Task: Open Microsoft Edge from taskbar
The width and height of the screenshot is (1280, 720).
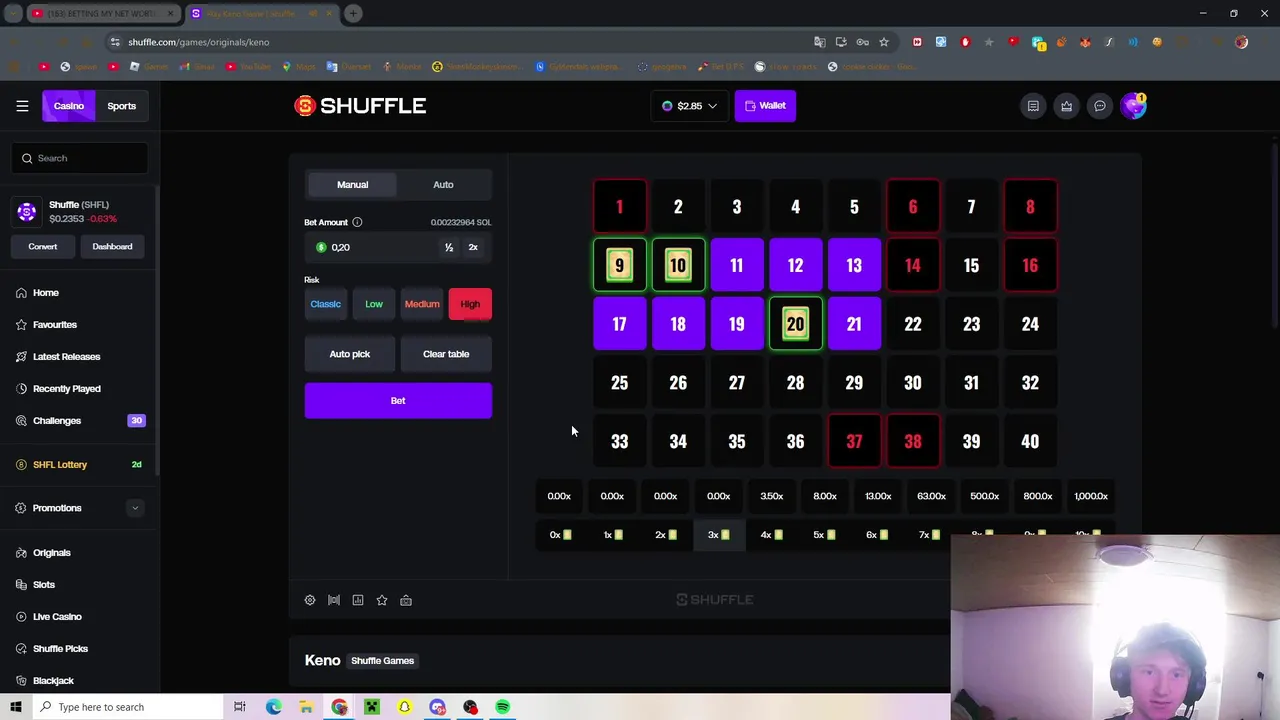Action: [x=273, y=707]
